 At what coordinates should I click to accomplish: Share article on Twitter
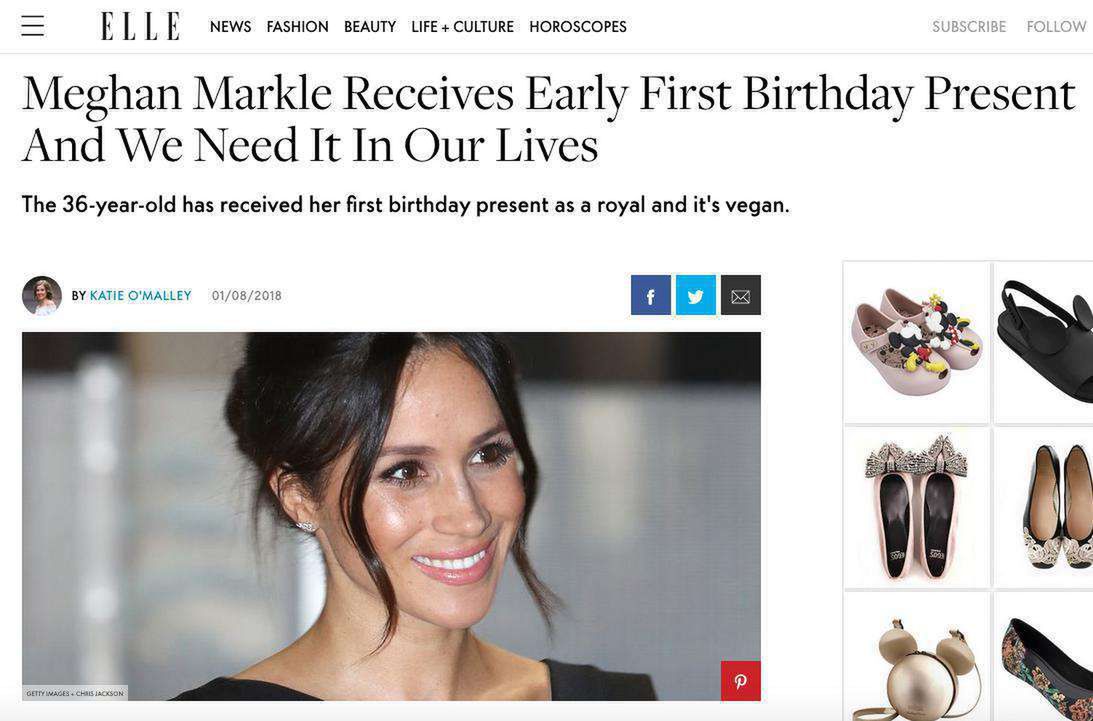click(x=695, y=295)
